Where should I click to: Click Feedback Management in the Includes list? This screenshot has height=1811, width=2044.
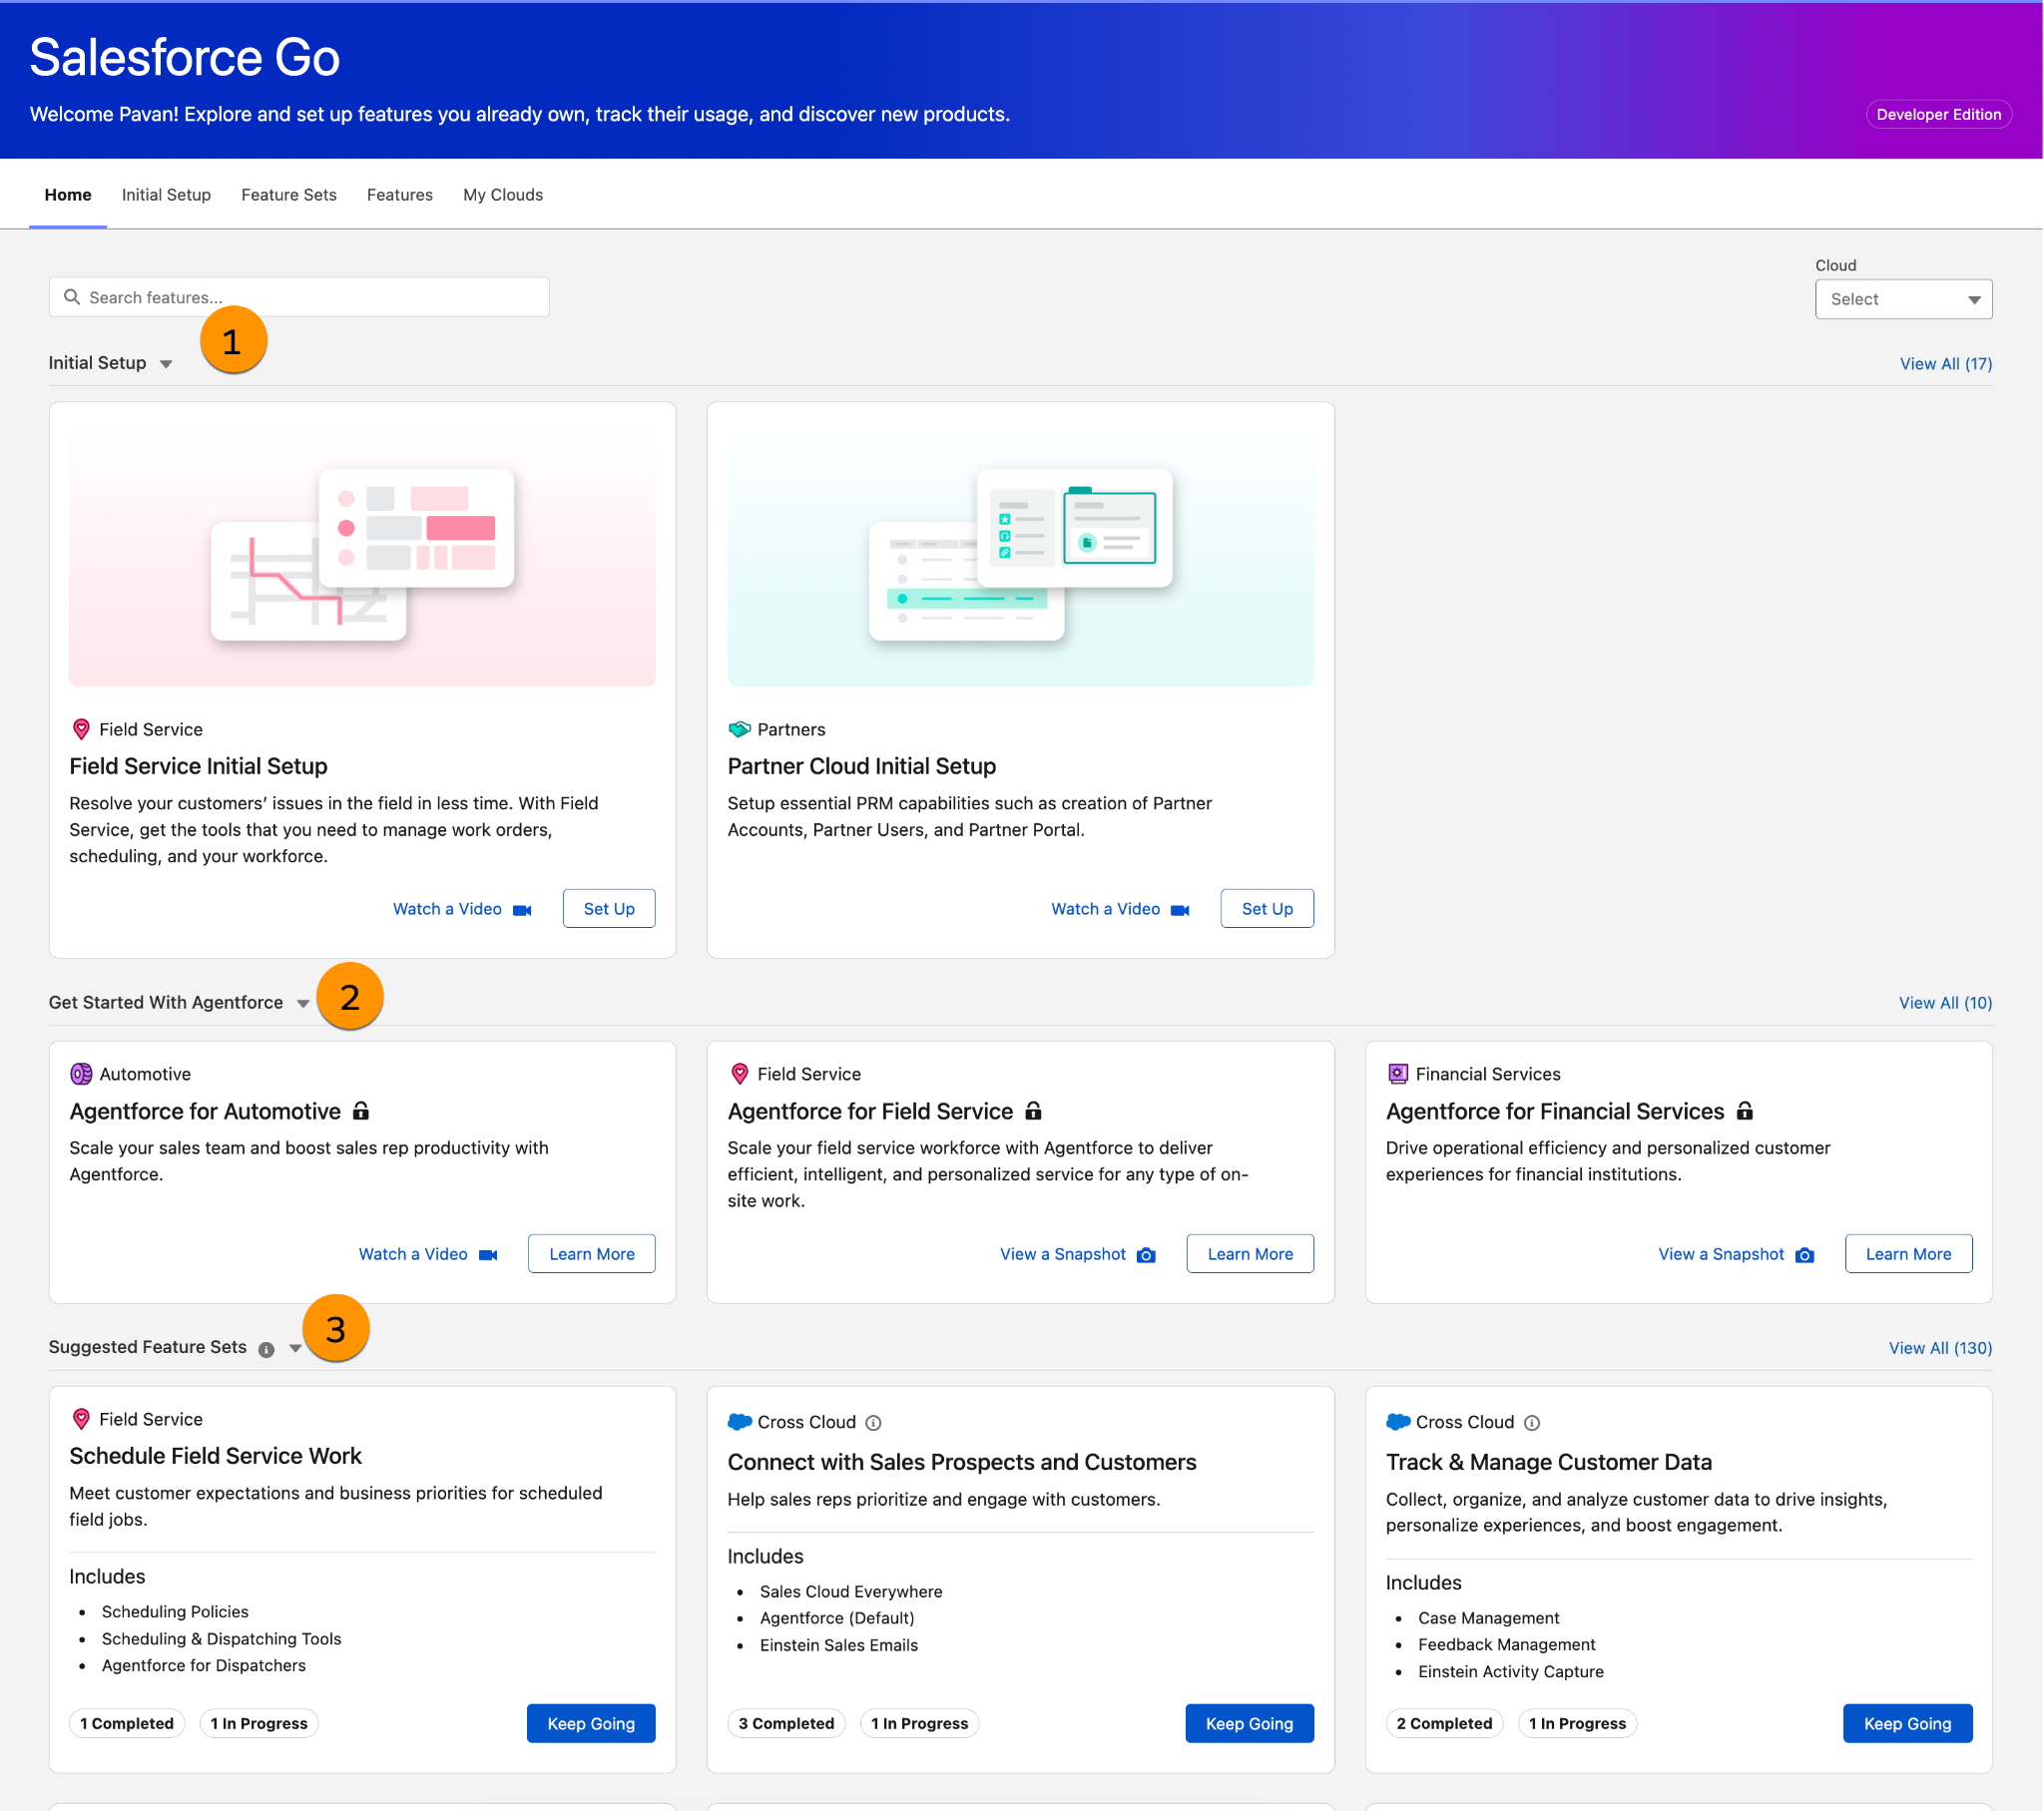[1506, 1645]
